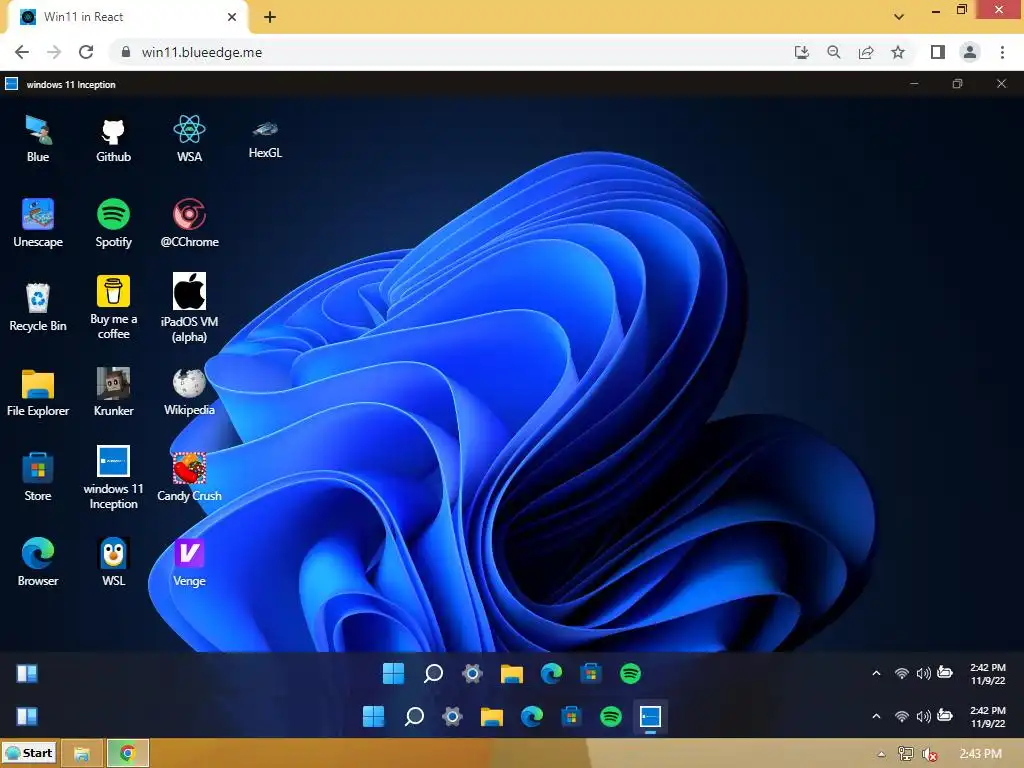
Task: Bookmark this page with star icon
Action: (x=898, y=52)
